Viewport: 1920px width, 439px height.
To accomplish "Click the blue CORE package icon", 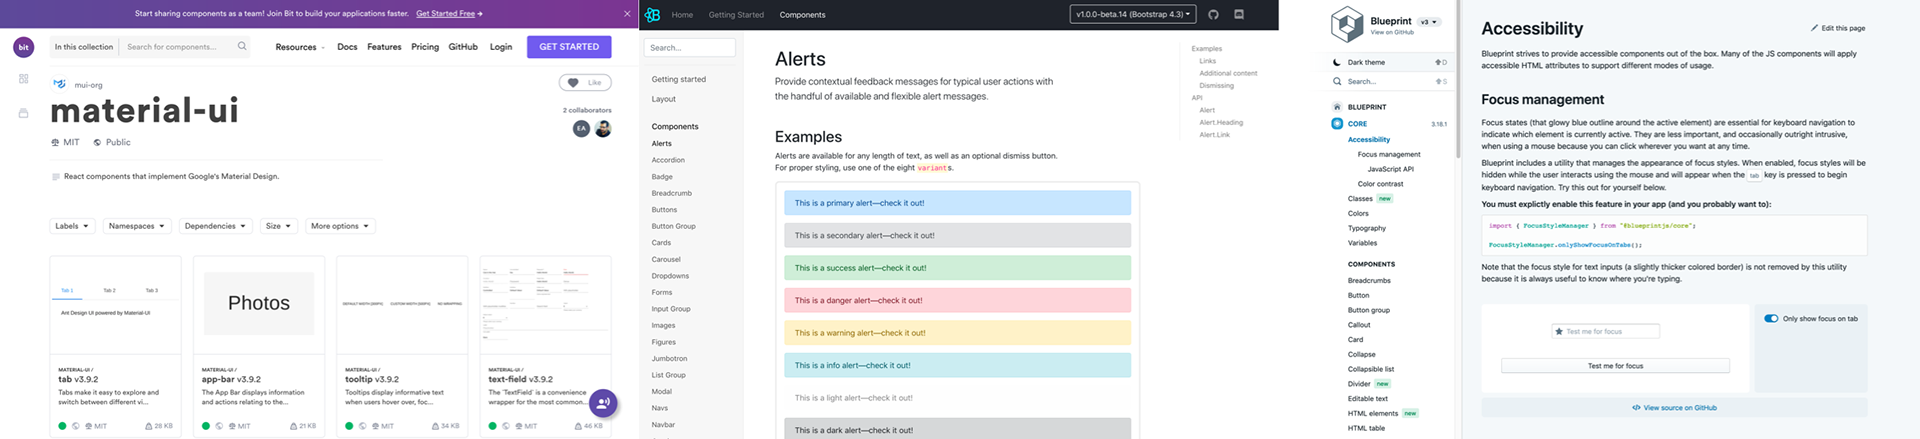I will pos(1337,123).
